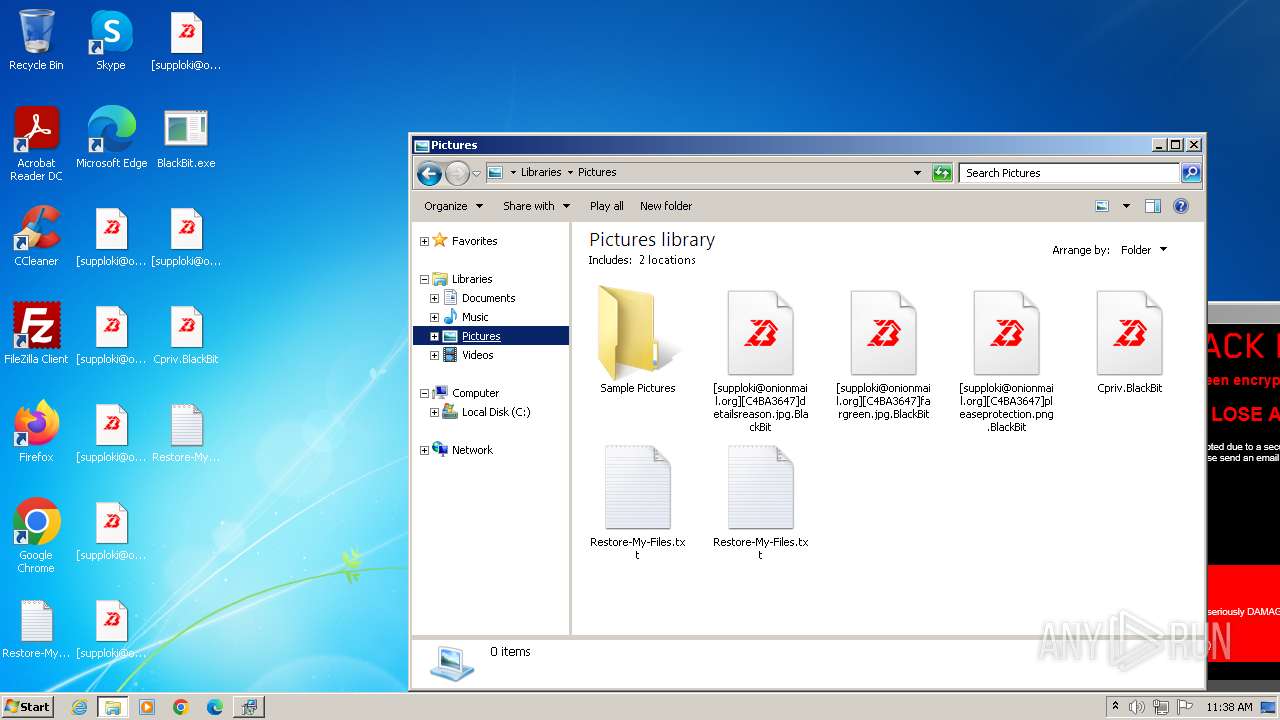Open recent pages dropdown arrow
Screen dimensions: 1280x720
click(476, 173)
